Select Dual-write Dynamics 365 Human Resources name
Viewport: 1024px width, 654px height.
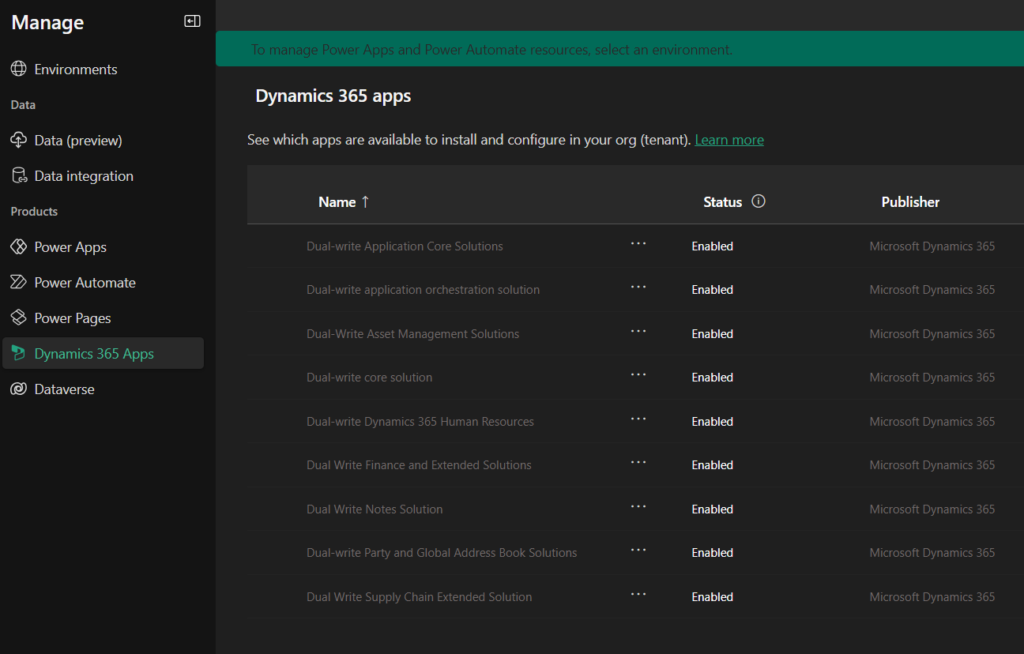420,421
